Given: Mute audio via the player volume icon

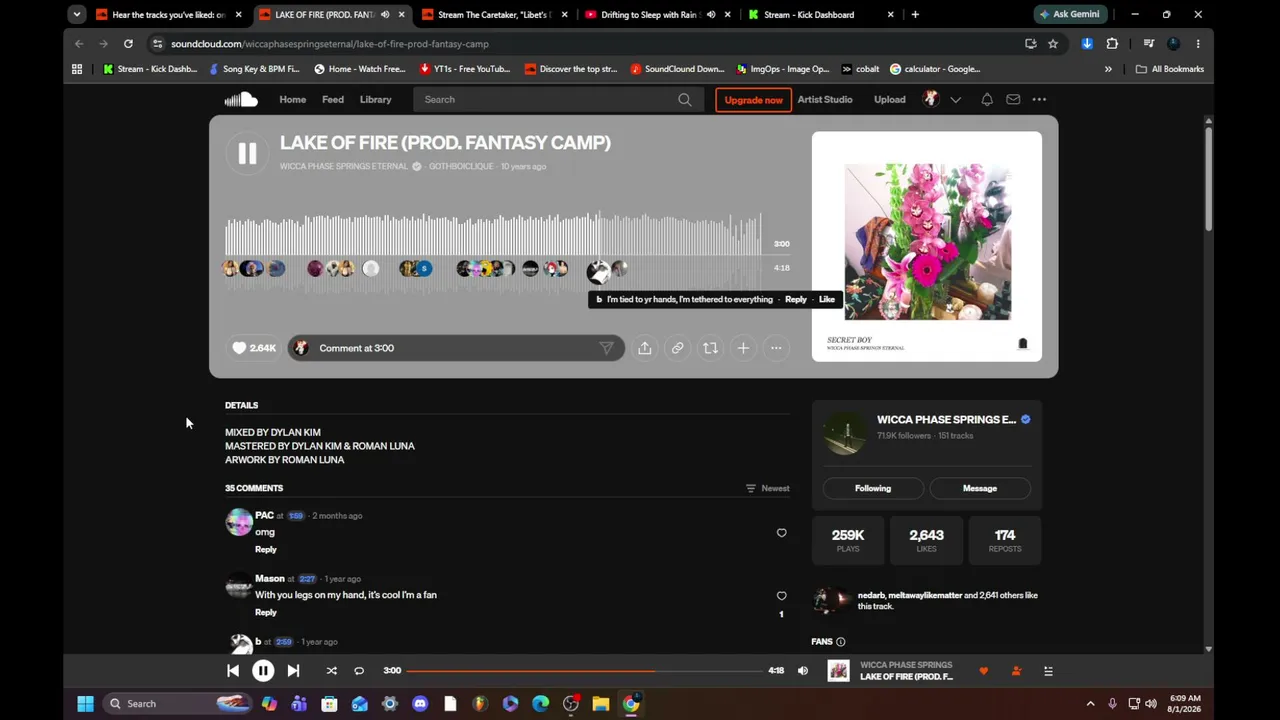Looking at the screenshot, I should [803, 671].
